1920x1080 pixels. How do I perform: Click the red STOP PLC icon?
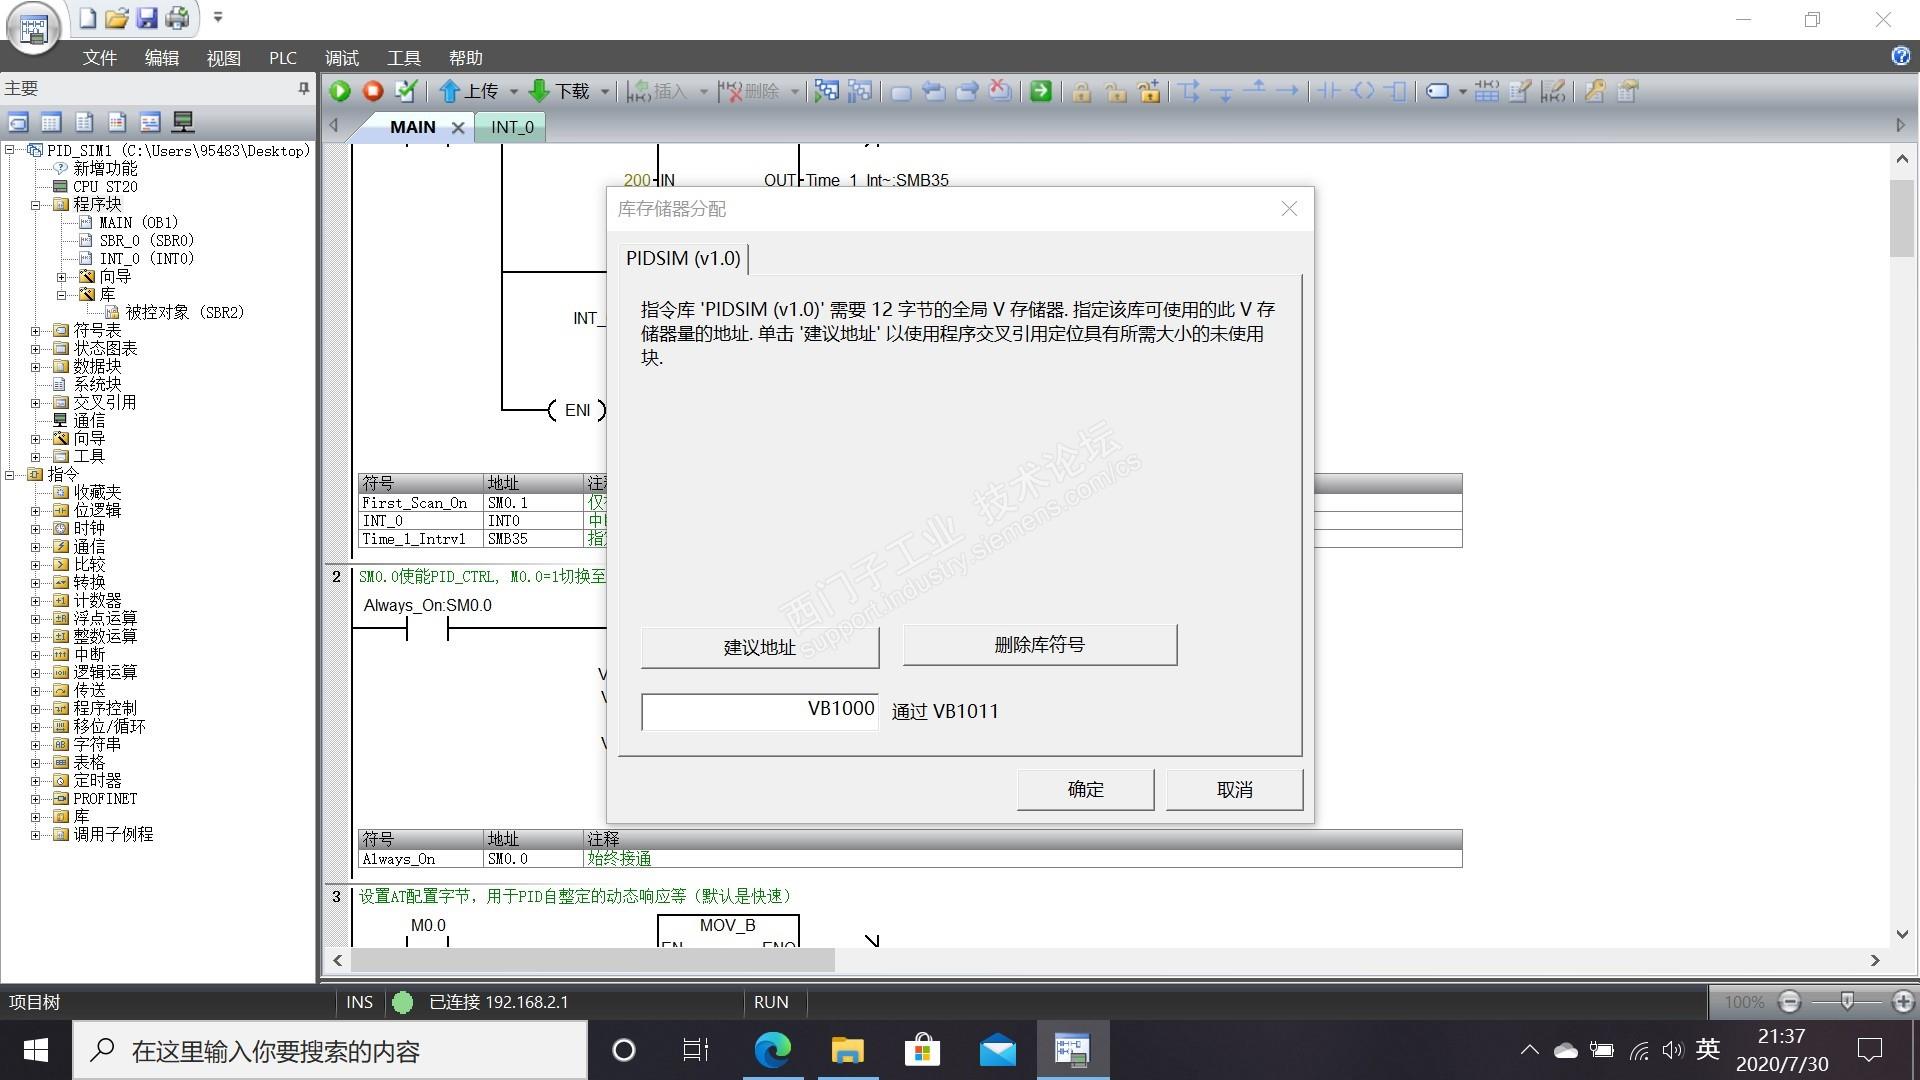[x=373, y=91]
